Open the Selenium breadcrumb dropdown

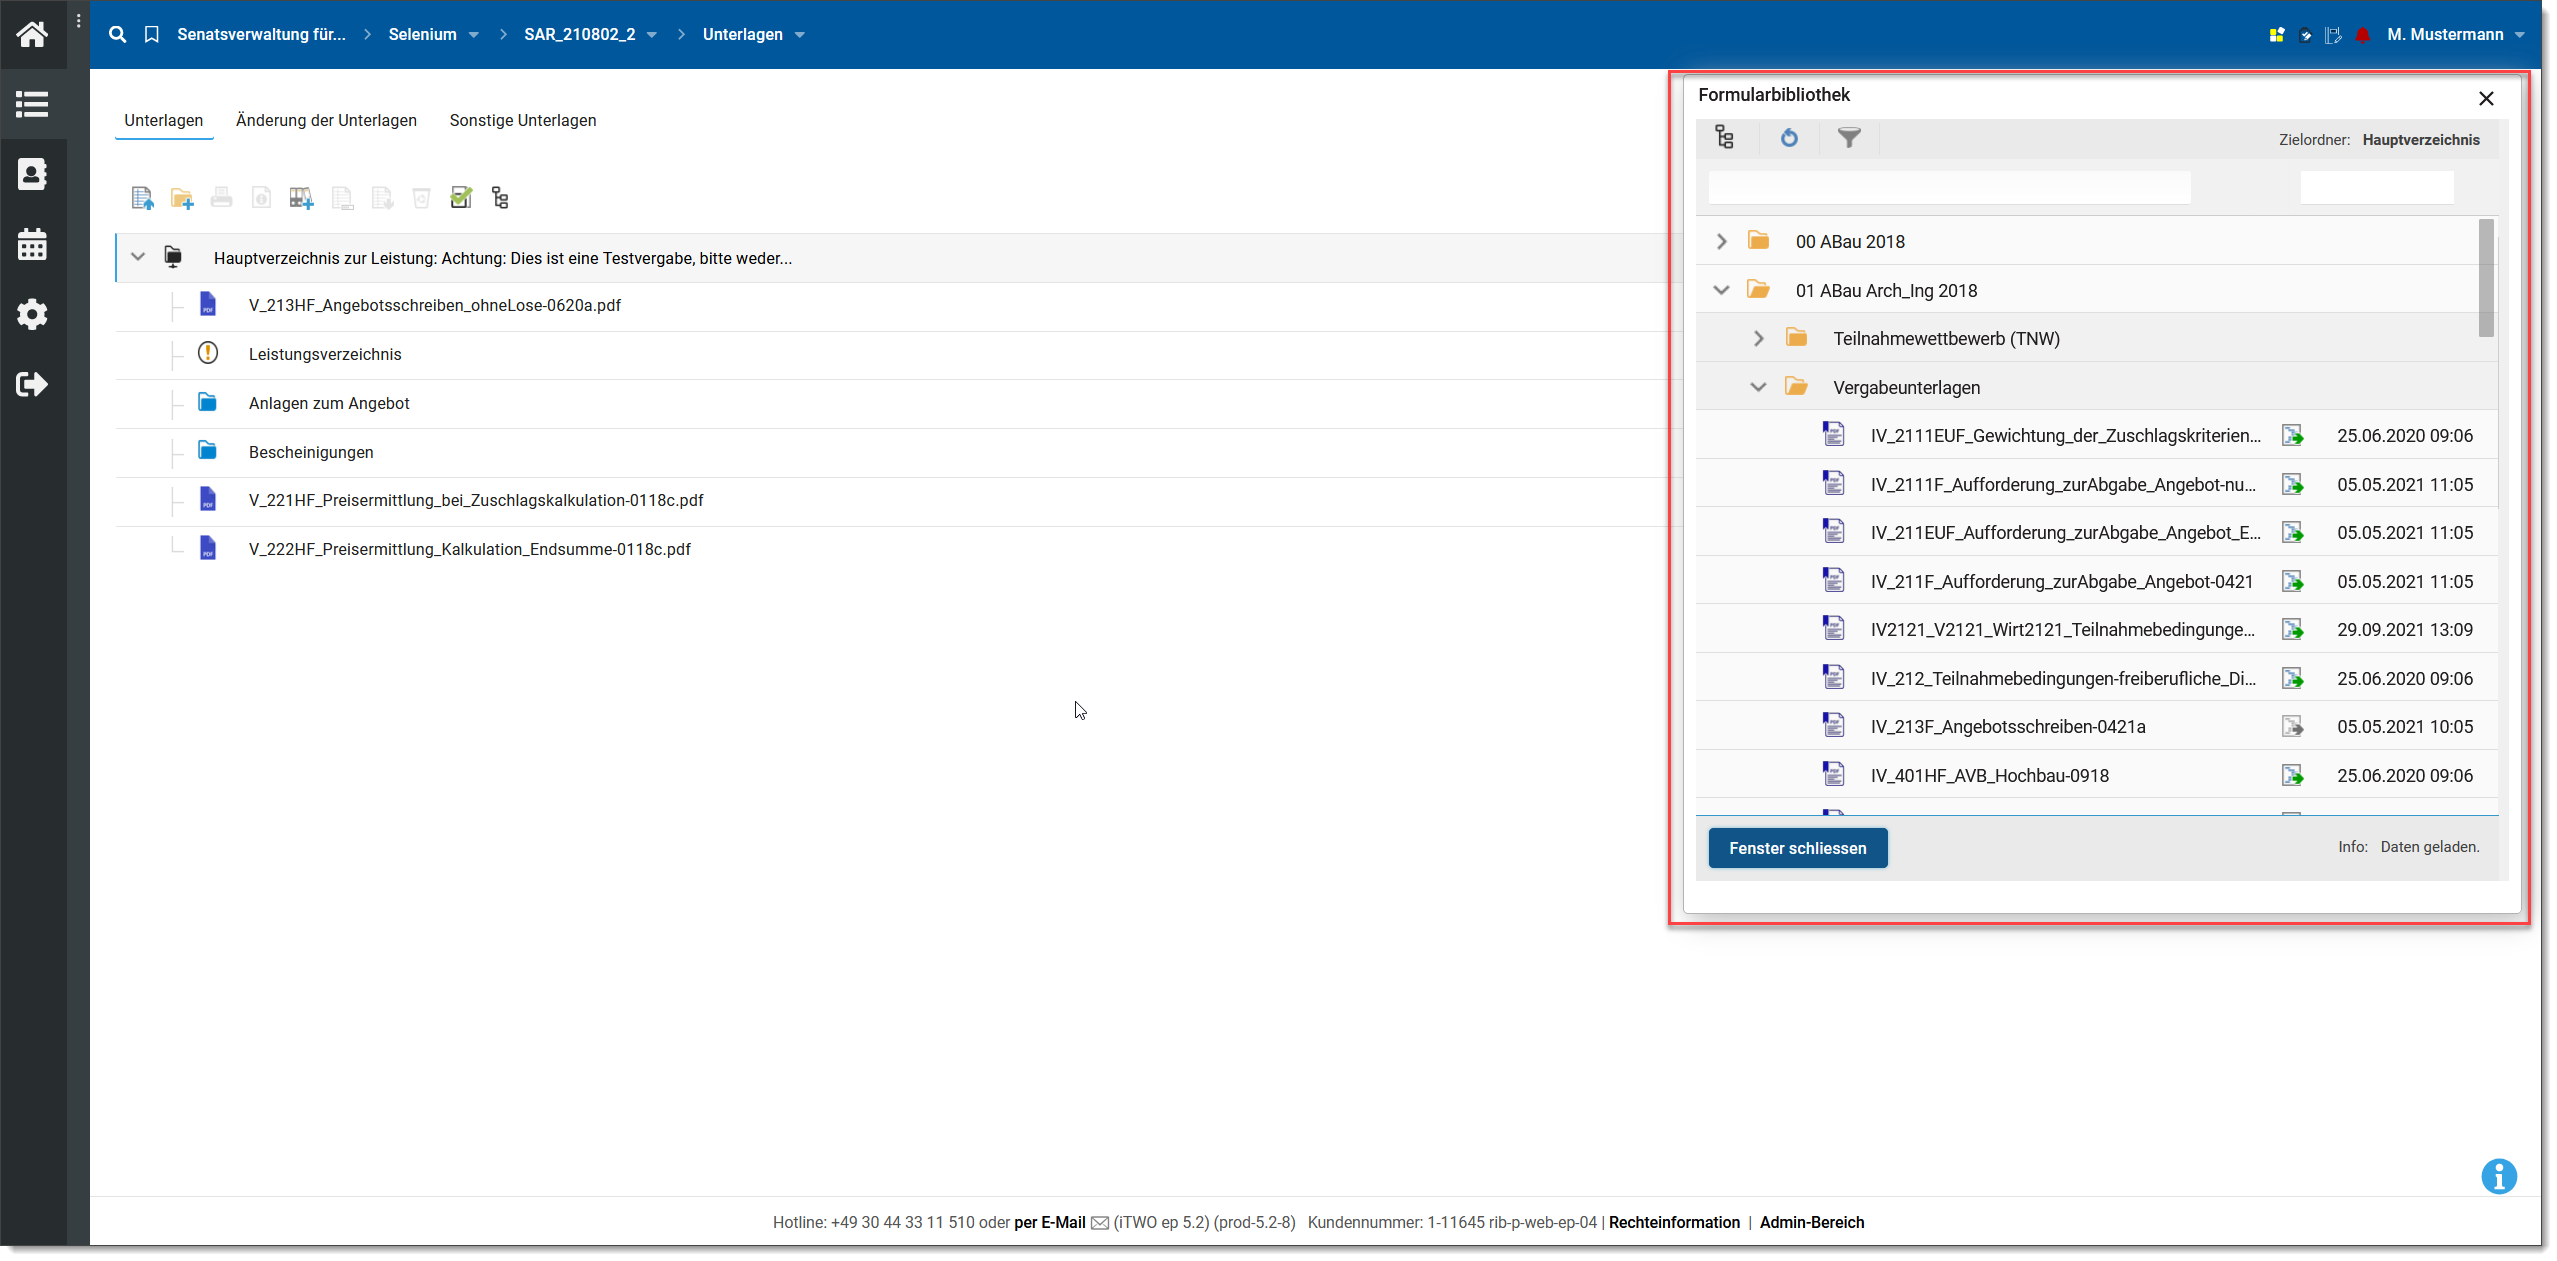(474, 35)
